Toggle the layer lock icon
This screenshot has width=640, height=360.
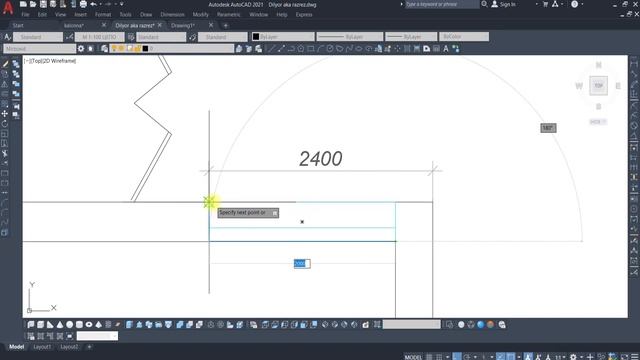point(137,49)
